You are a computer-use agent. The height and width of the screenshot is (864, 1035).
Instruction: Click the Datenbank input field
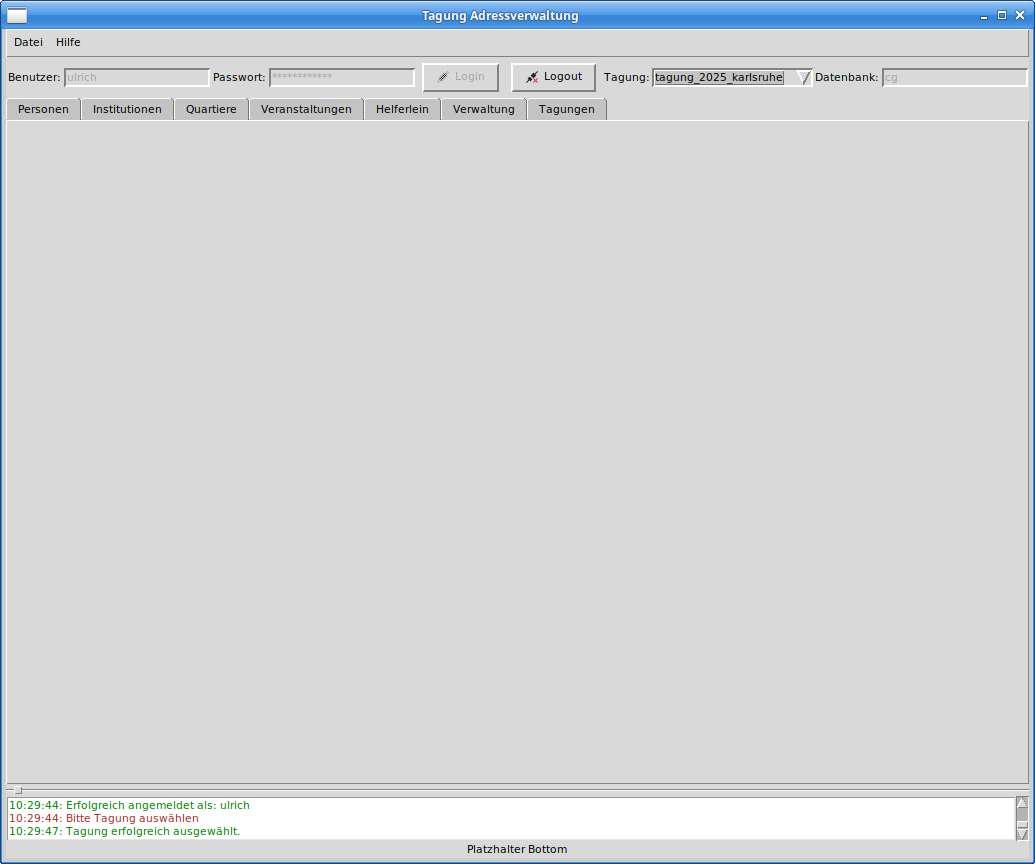tap(954, 77)
